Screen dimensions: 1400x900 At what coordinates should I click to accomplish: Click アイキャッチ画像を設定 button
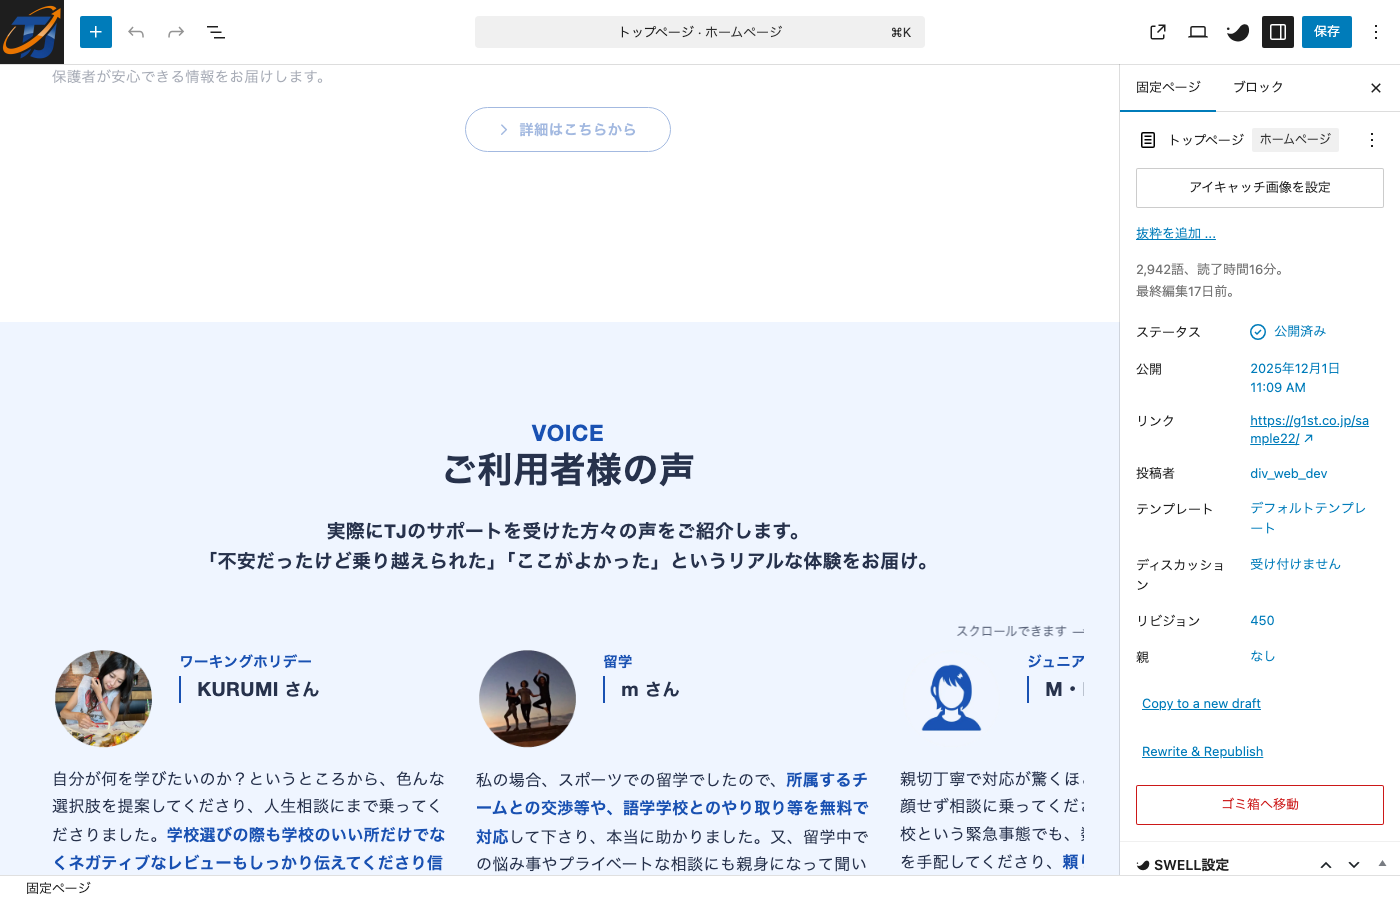[1259, 187]
